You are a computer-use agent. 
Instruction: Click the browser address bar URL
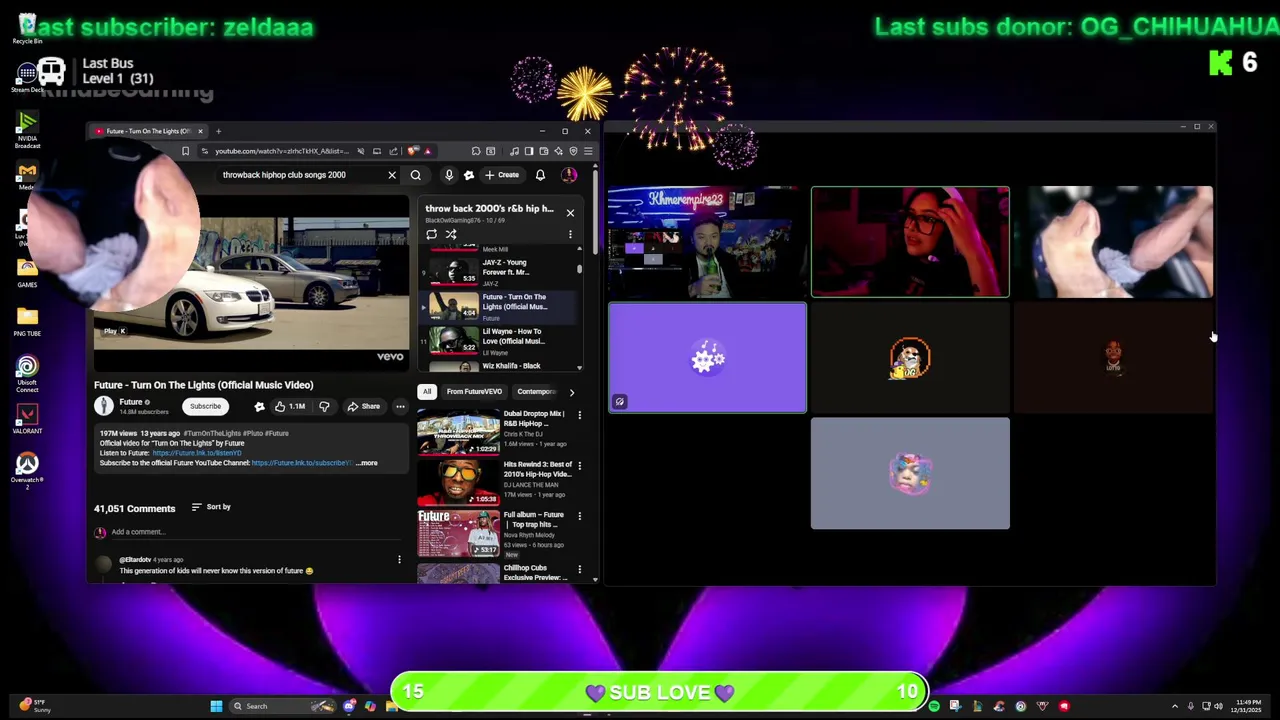[280, 151]
